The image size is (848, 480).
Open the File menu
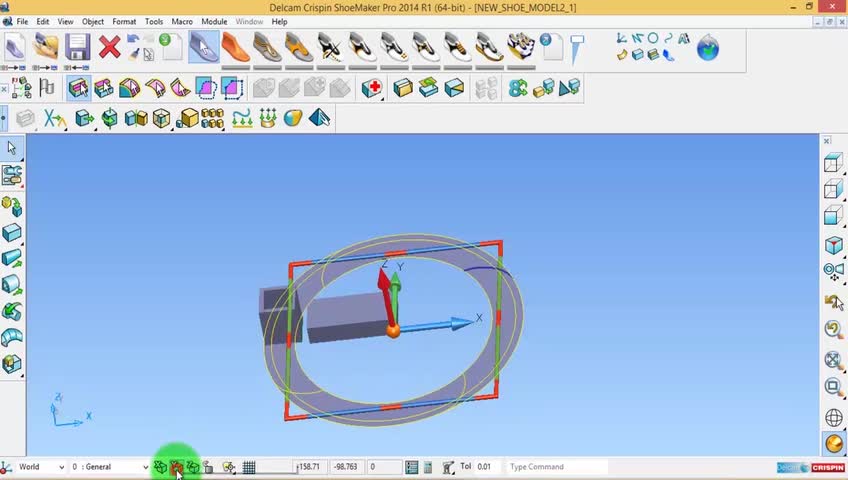coord(22,22)
